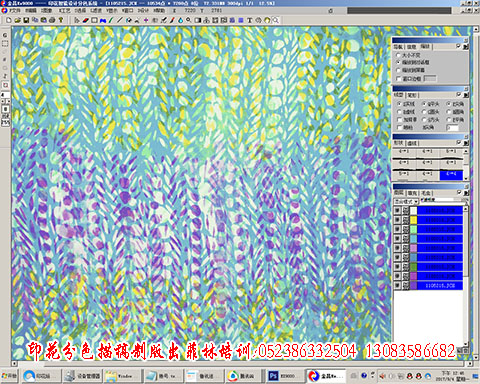Click the topmost tool in the left toolbox

click(5, 35)
